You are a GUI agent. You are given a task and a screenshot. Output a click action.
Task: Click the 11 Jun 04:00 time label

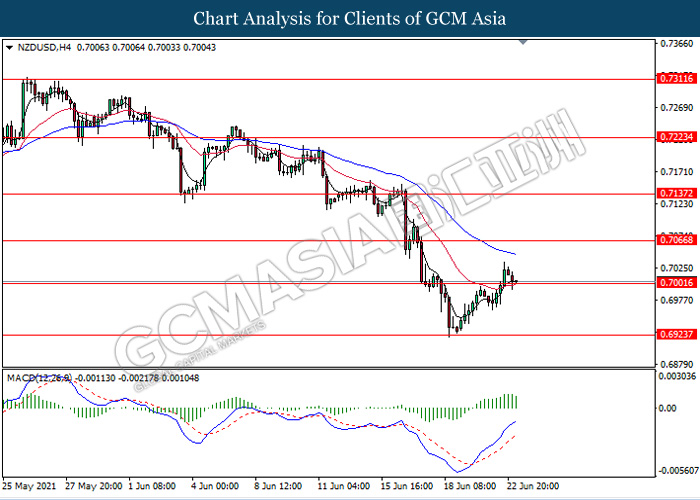pyautogui.click(x=343, y=486)
